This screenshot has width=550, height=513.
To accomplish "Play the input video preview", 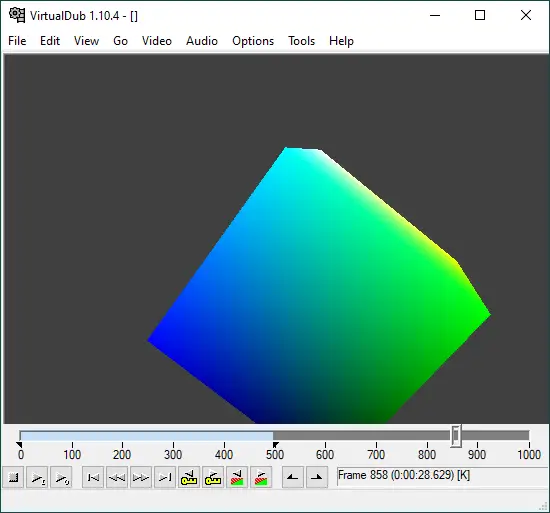I will tap(37, 477).
